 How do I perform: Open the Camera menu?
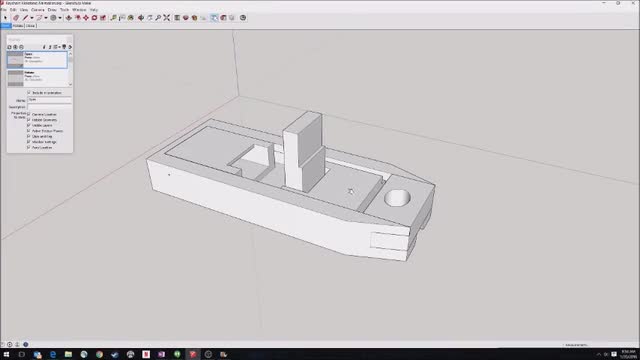click(38, 9)
